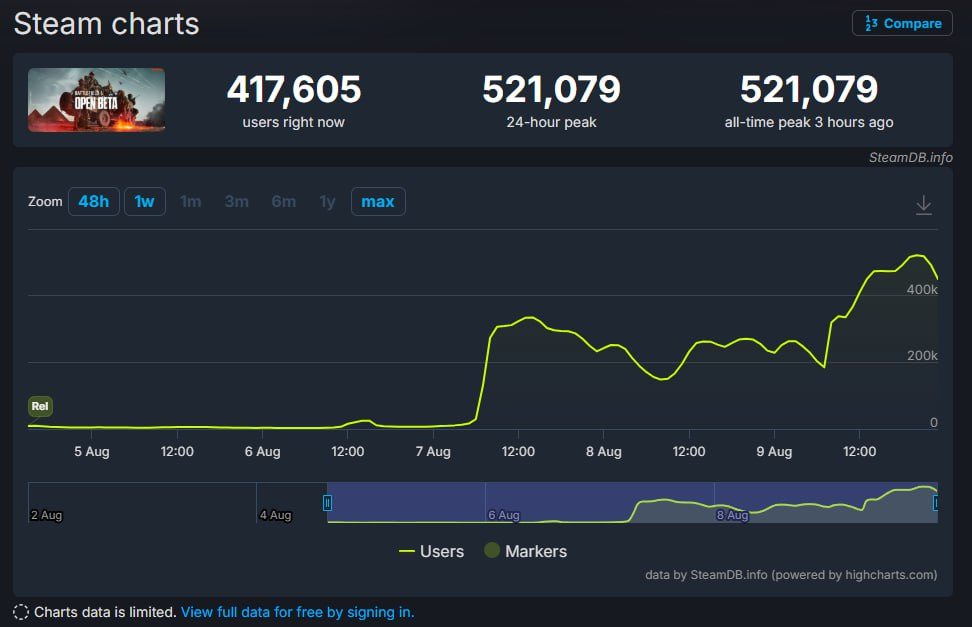Click the 400k y-axis label
Image resolution: width=972 pixels, height=627 pixels.
pos(922,290)
